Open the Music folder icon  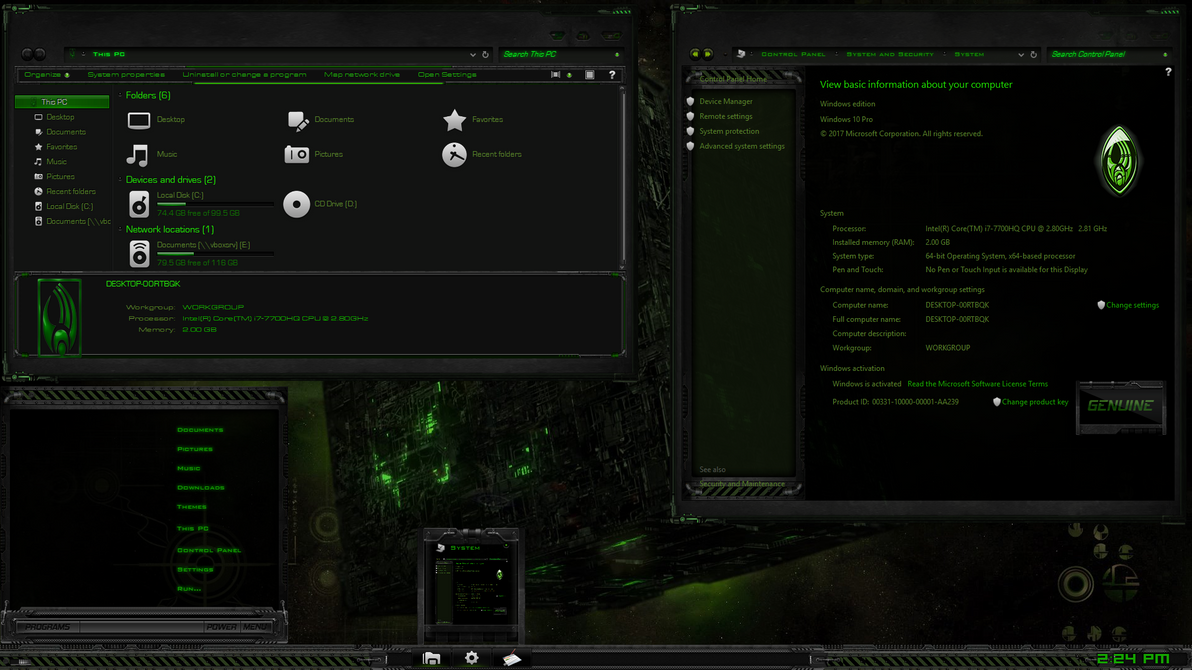coord(138,155)
